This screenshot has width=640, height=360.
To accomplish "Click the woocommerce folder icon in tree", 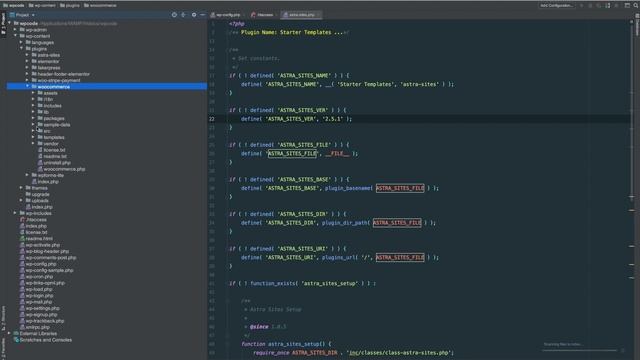I will click(34, 87).
